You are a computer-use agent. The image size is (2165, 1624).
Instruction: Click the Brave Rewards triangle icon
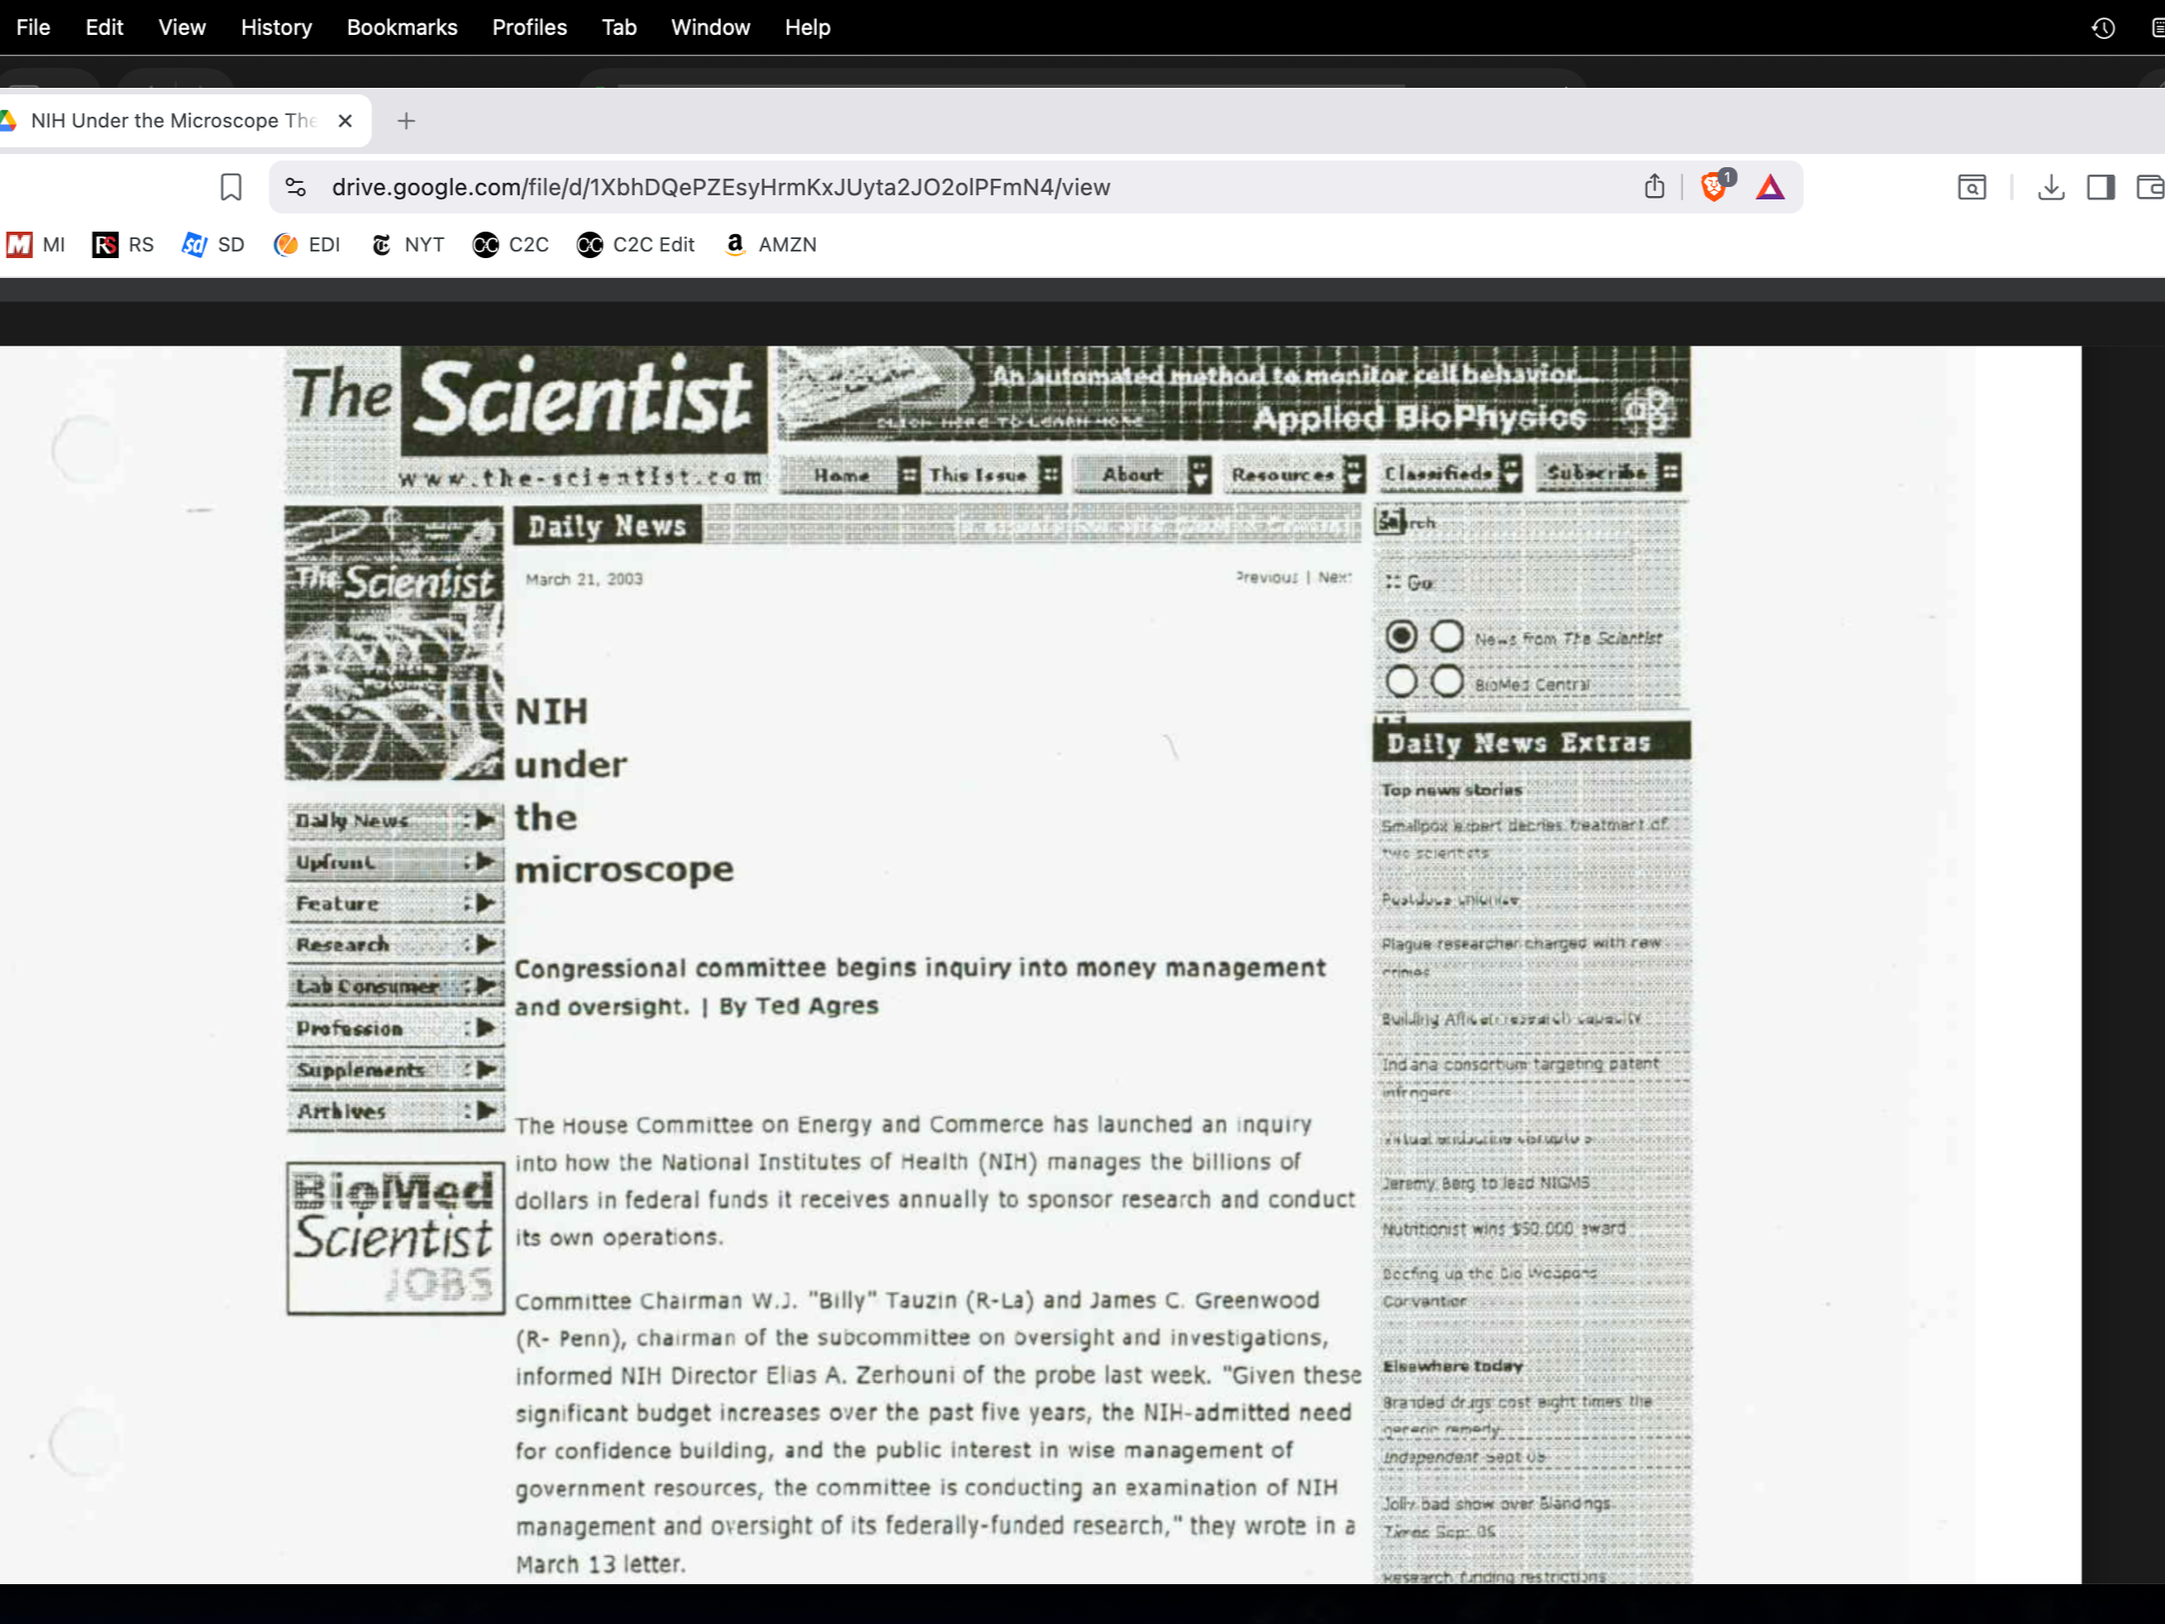[x=1770, y=187]
